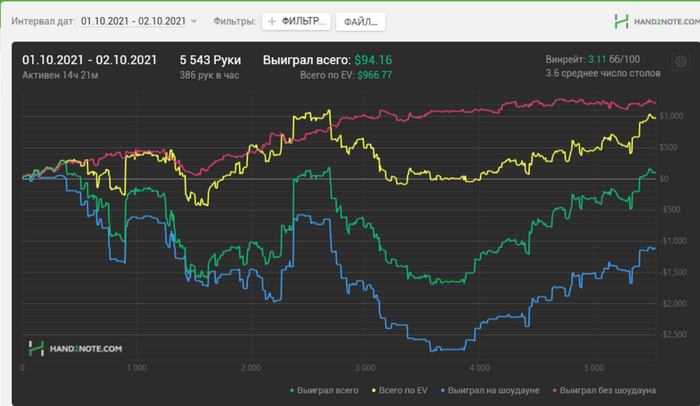Screen dimensions: 700x406
Task: Click the pink Выиграл без шоудауна legend dot
Action: 554,391
